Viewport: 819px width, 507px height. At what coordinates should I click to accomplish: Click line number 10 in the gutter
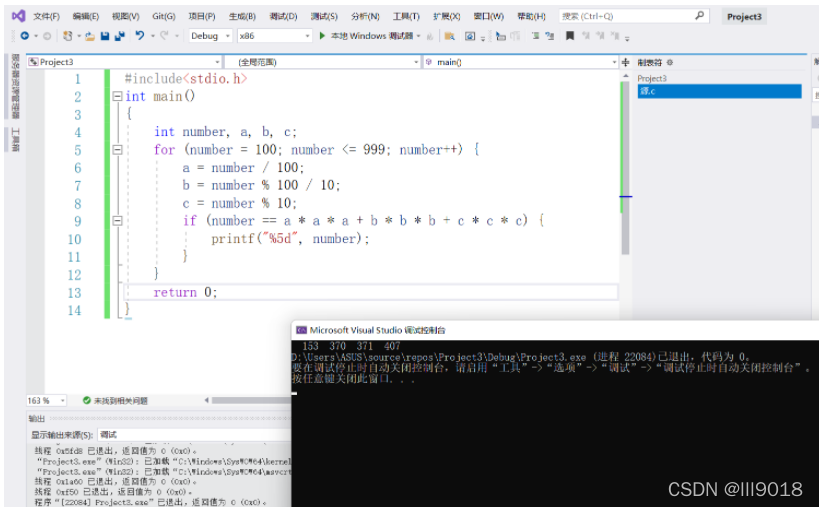(x=74, y=239)
